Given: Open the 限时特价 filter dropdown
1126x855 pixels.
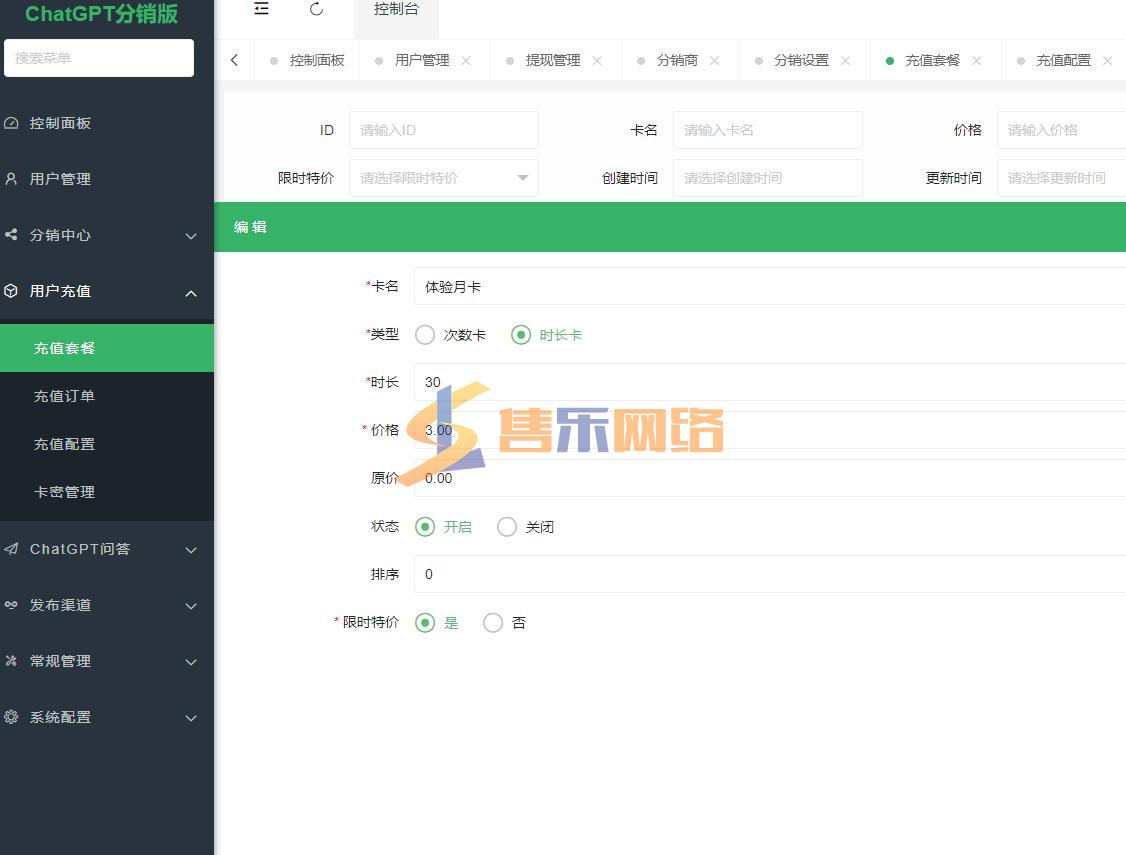Looking at the screenshot, I should point(444,177).
